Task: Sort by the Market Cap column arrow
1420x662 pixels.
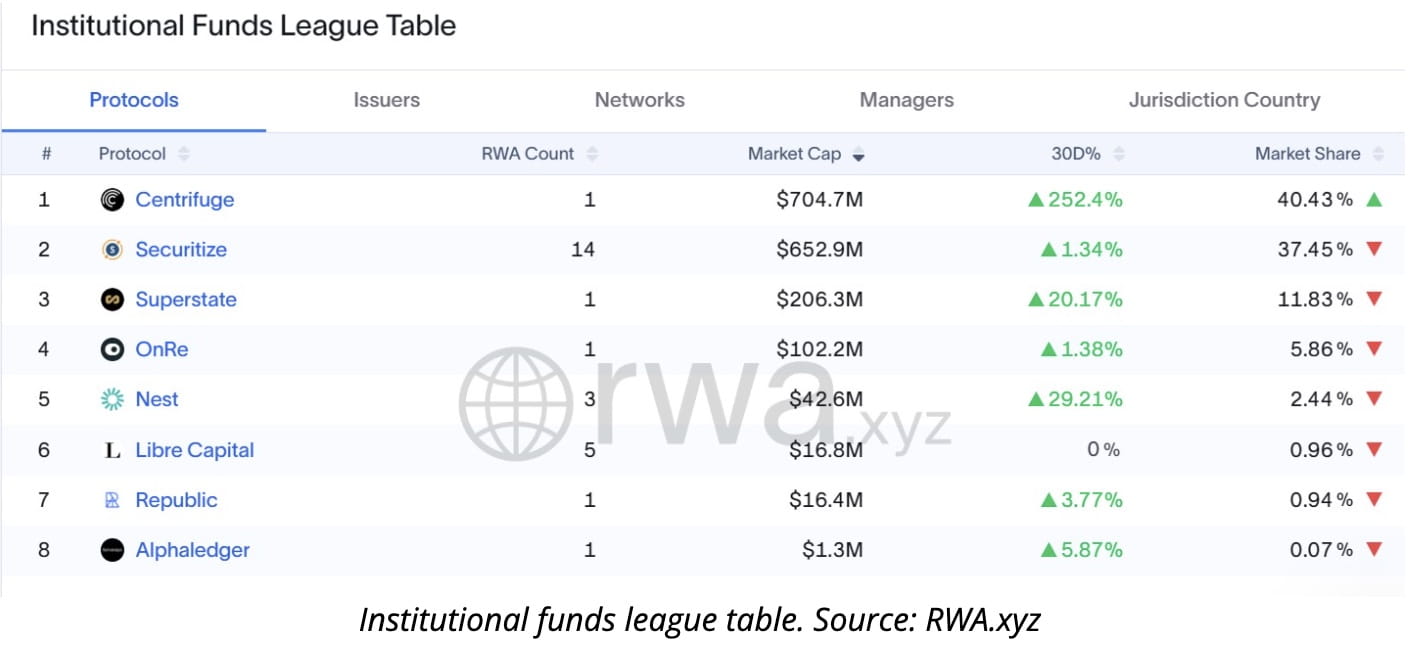Action: point(858,155)
